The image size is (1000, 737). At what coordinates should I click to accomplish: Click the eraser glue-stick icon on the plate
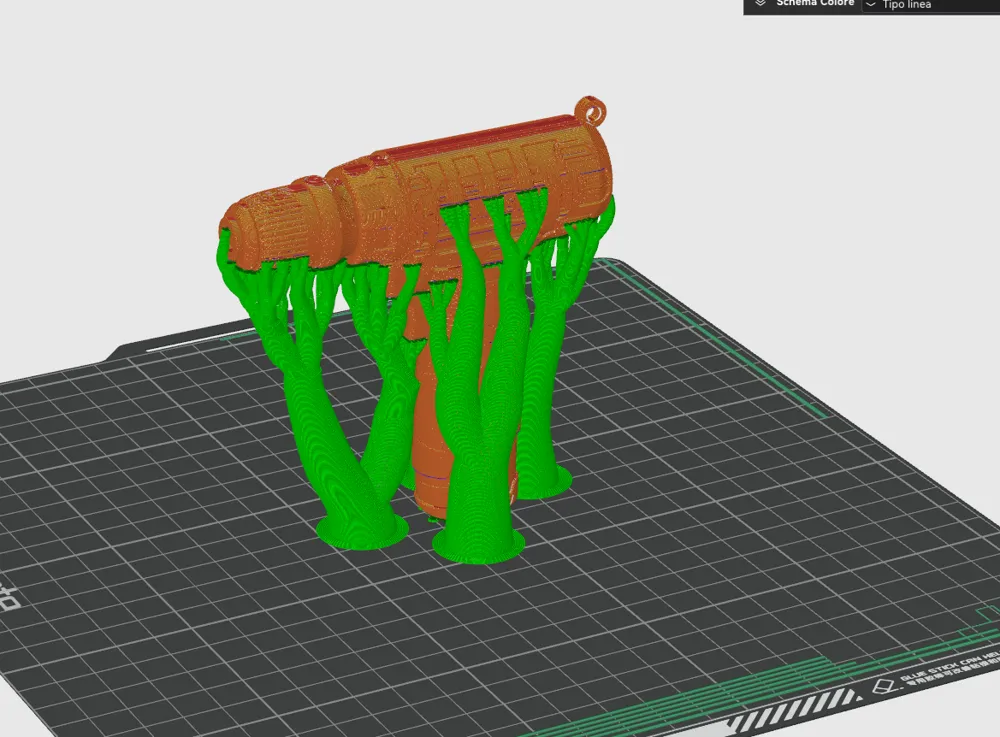click(x=884, y=687)
